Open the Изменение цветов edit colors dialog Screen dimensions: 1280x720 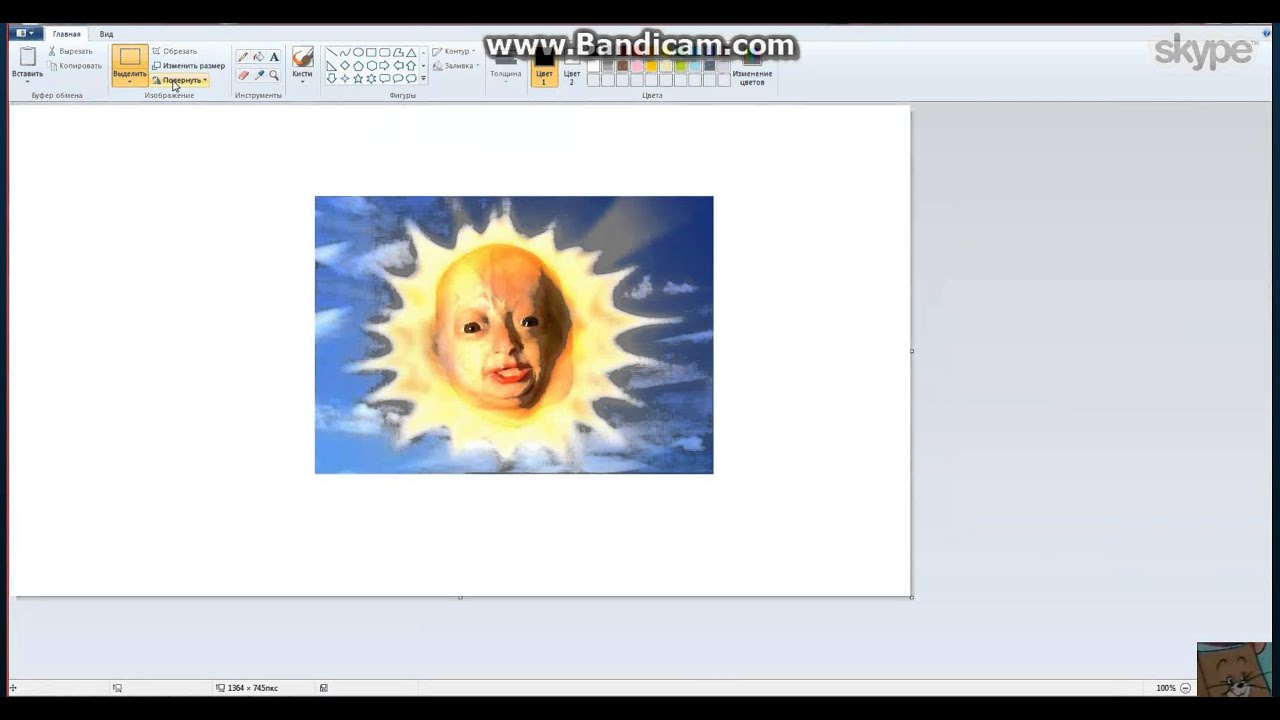pos(752,67)
